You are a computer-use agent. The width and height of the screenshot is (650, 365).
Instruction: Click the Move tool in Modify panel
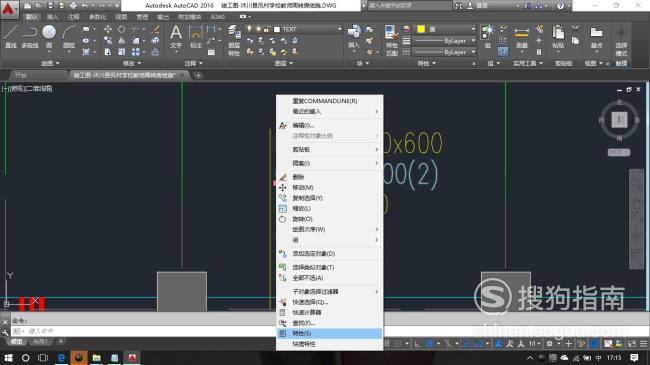[x=108, y=29]
